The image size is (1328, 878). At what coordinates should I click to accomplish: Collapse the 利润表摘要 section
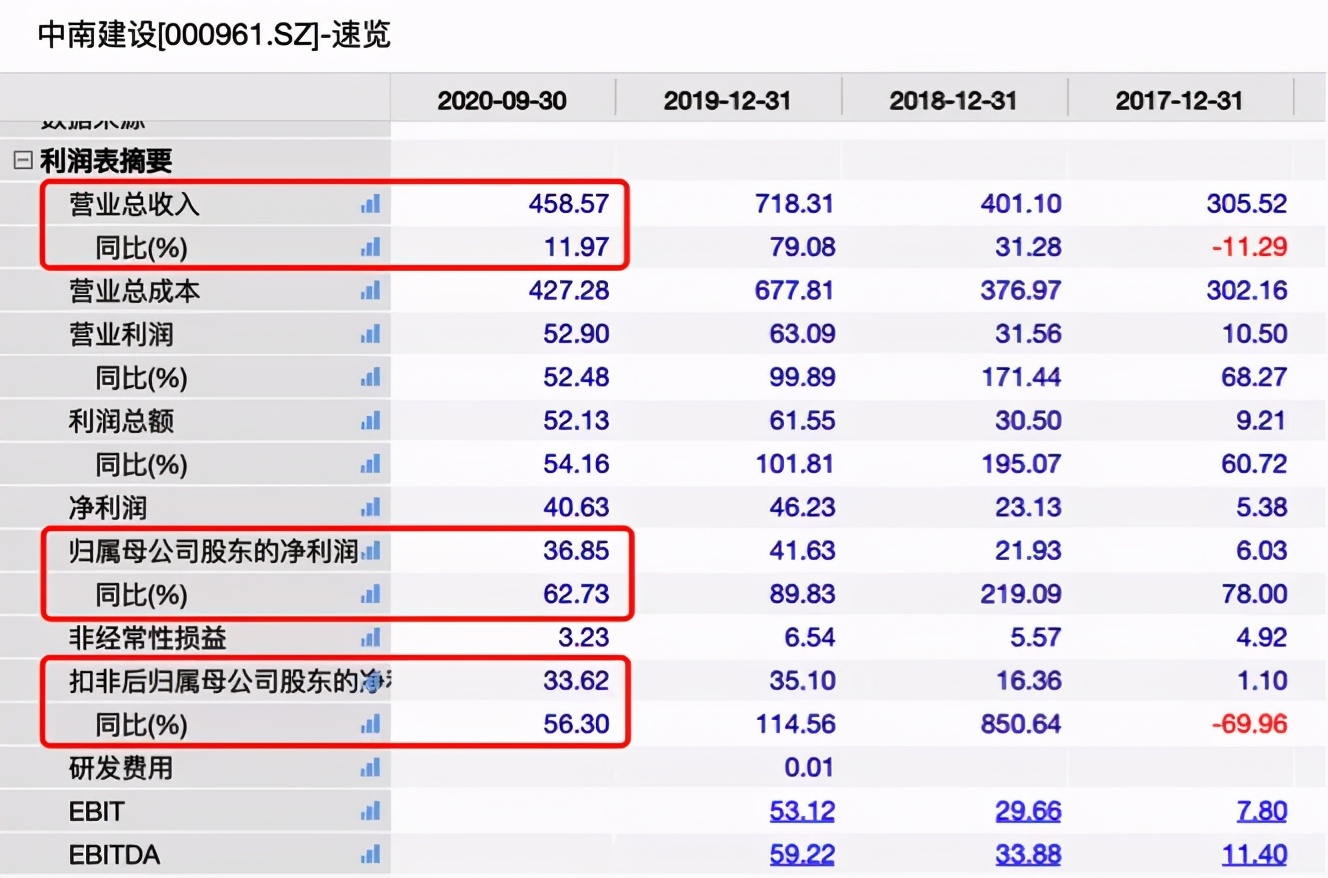22,160
